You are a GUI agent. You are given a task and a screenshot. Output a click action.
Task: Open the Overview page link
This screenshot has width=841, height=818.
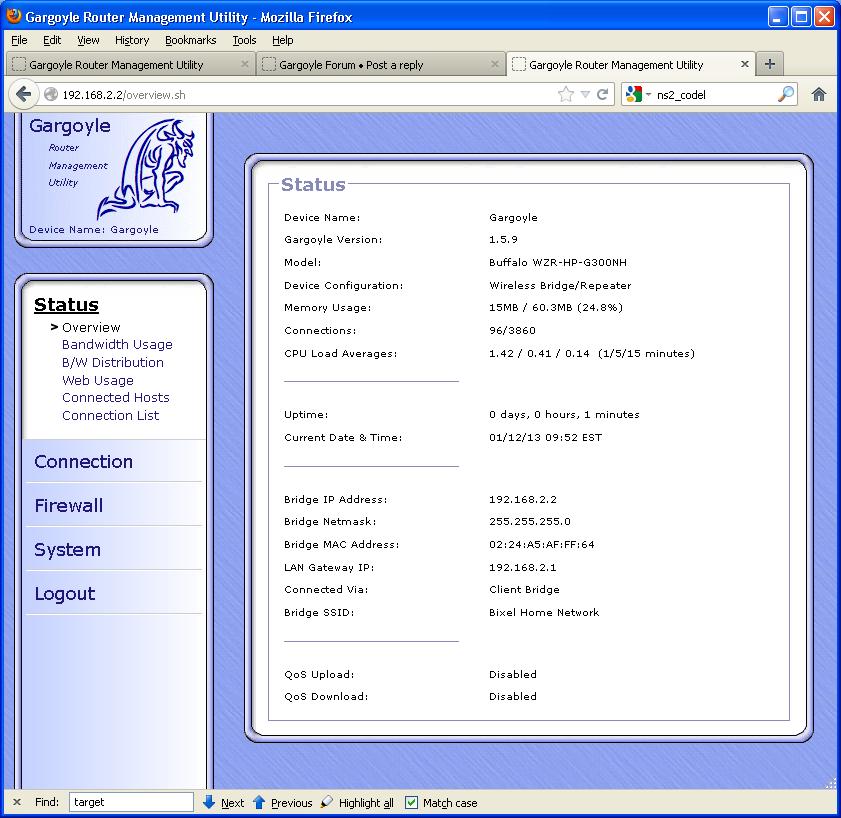tap(91, 327)
